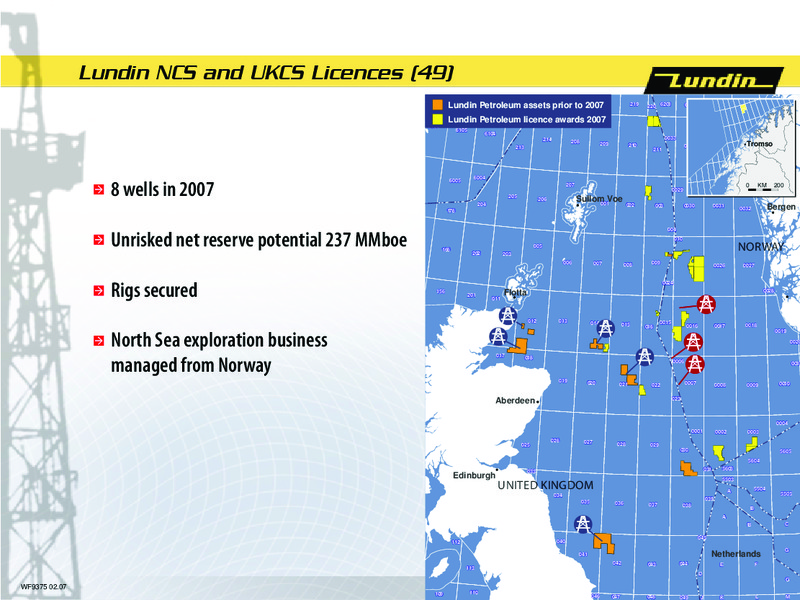Click the "NORWAY" map label

761,247
